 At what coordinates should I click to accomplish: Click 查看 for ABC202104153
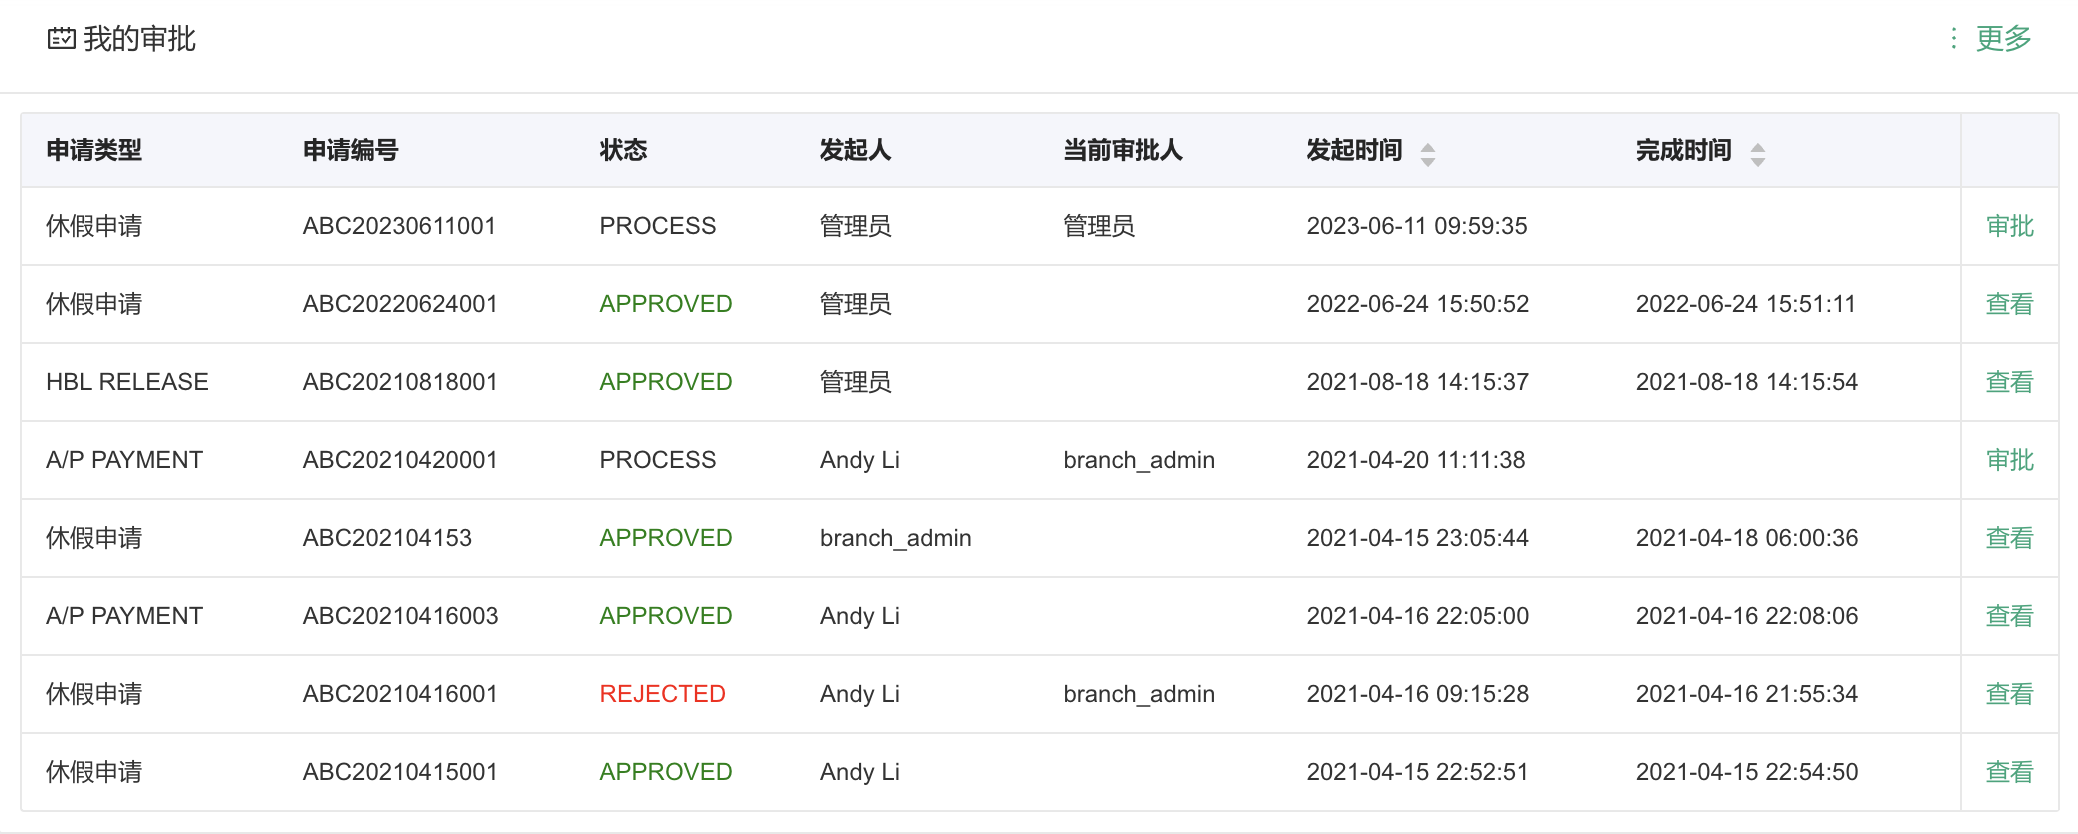2009,539
